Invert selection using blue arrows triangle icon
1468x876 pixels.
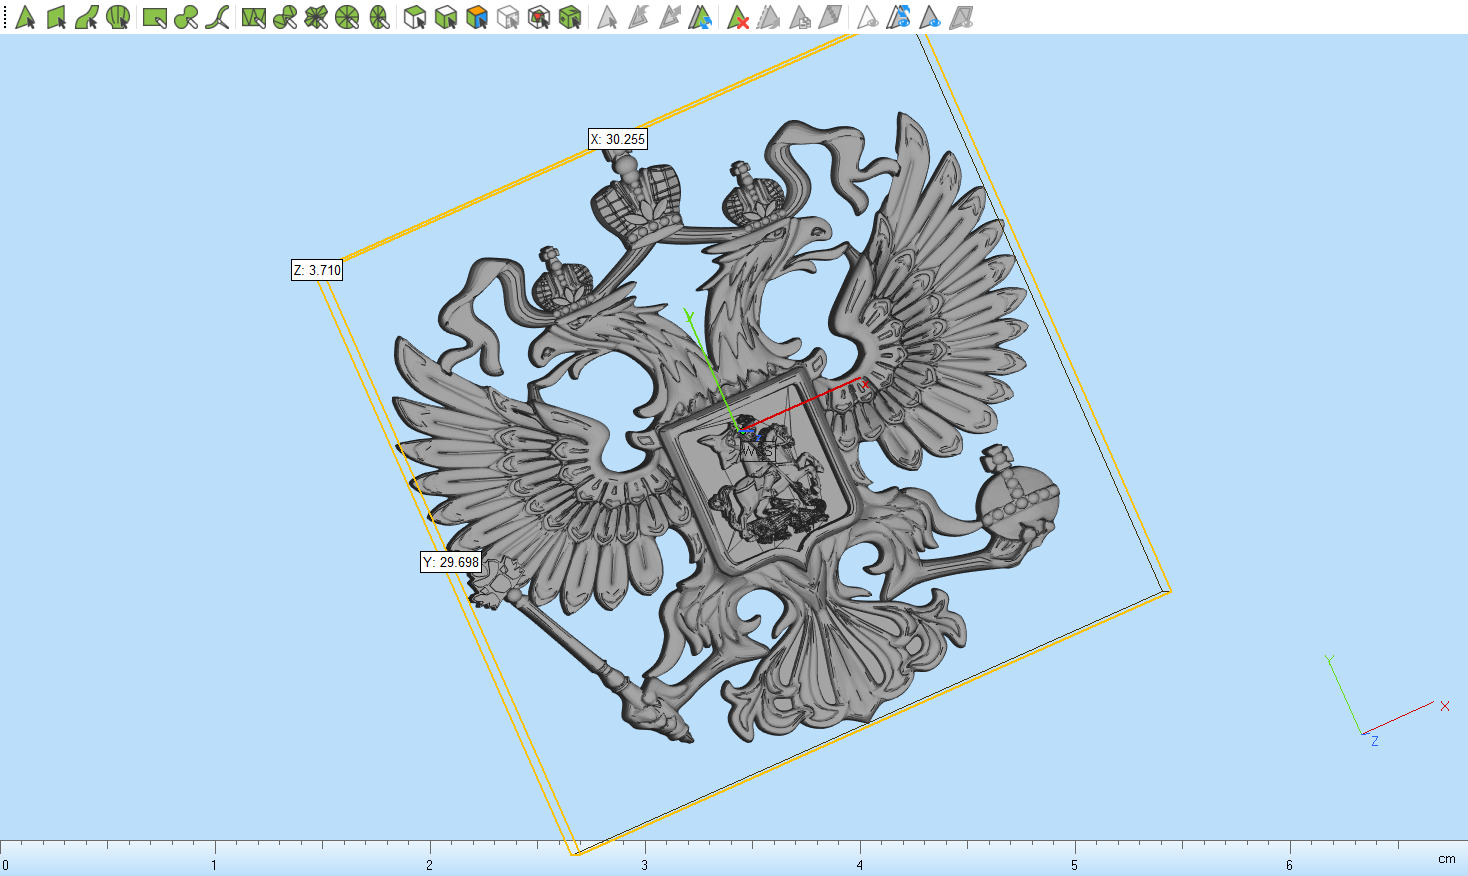[701, 17]
